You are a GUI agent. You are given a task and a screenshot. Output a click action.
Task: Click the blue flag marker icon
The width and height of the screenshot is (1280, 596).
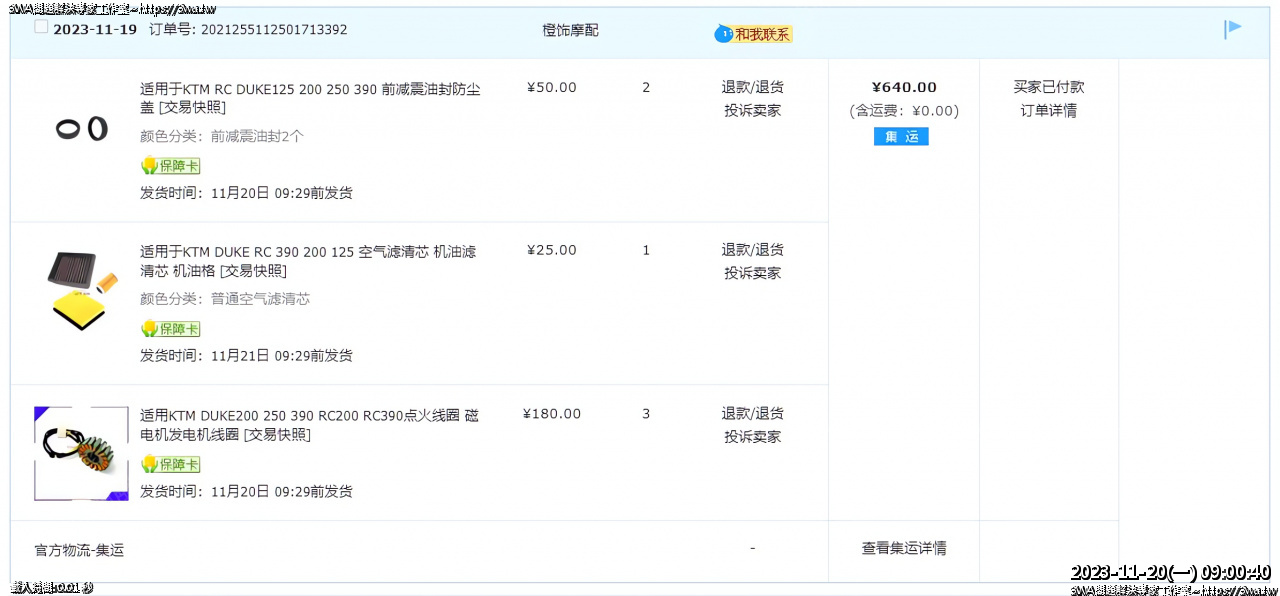click(x=1232, y=29)
